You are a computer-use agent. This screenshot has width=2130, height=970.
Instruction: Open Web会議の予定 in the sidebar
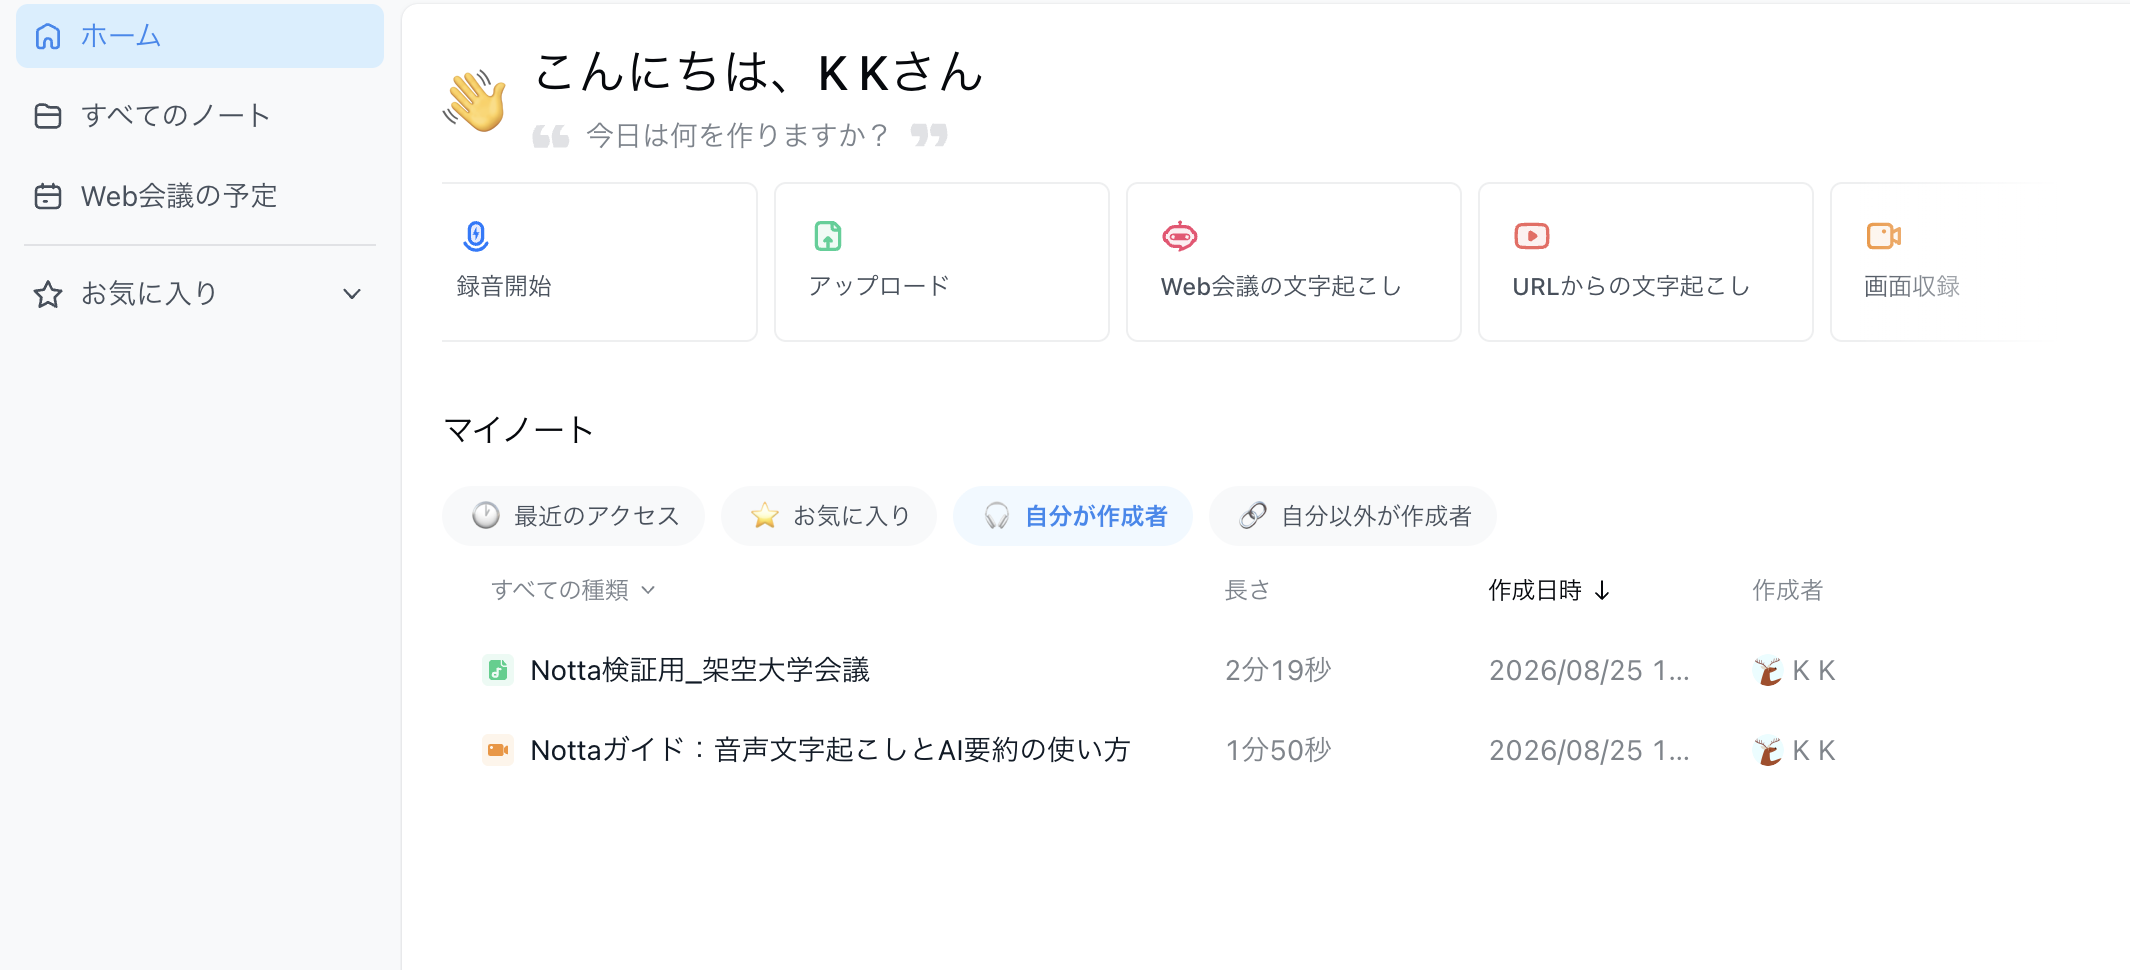point(200,196)
